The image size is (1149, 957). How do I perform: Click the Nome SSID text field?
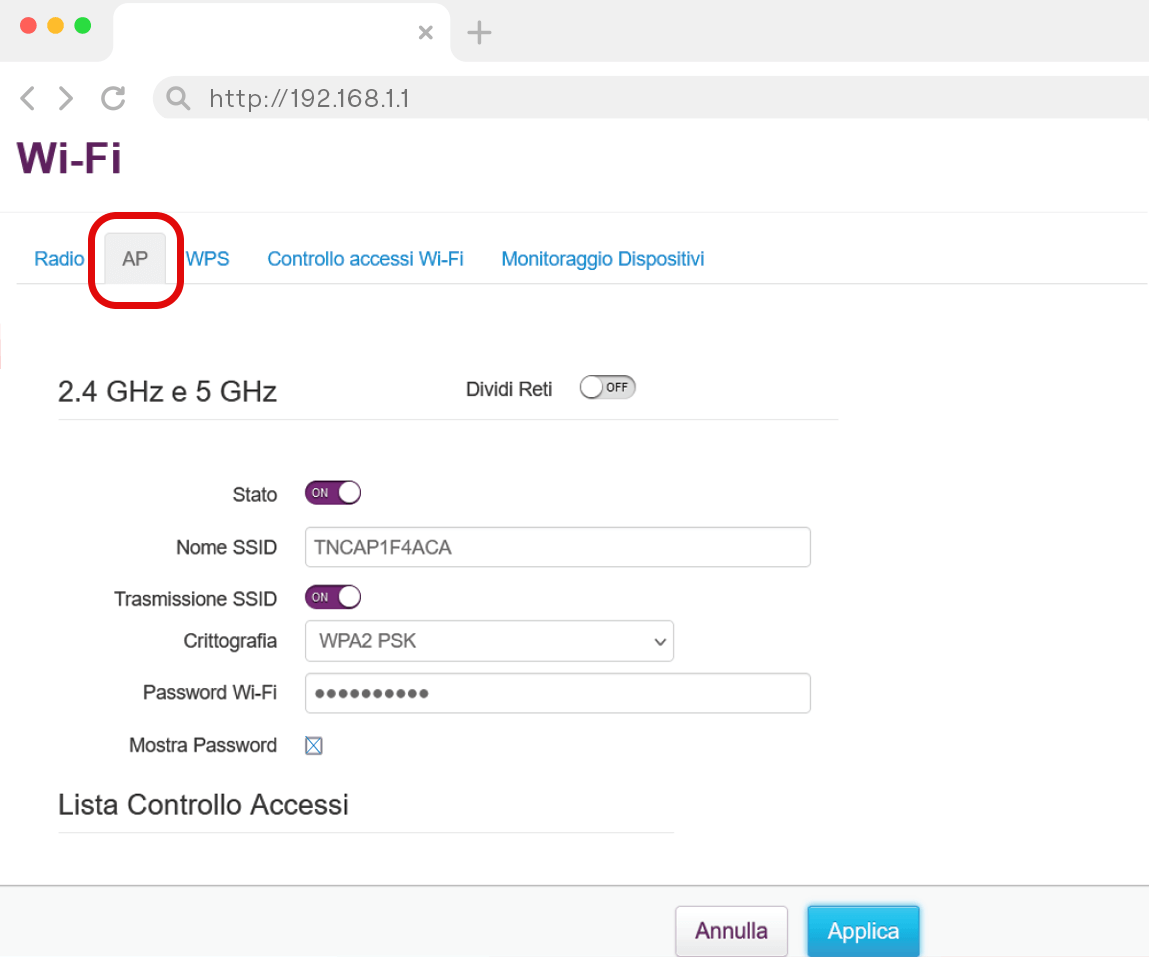[x=557, y=548]
